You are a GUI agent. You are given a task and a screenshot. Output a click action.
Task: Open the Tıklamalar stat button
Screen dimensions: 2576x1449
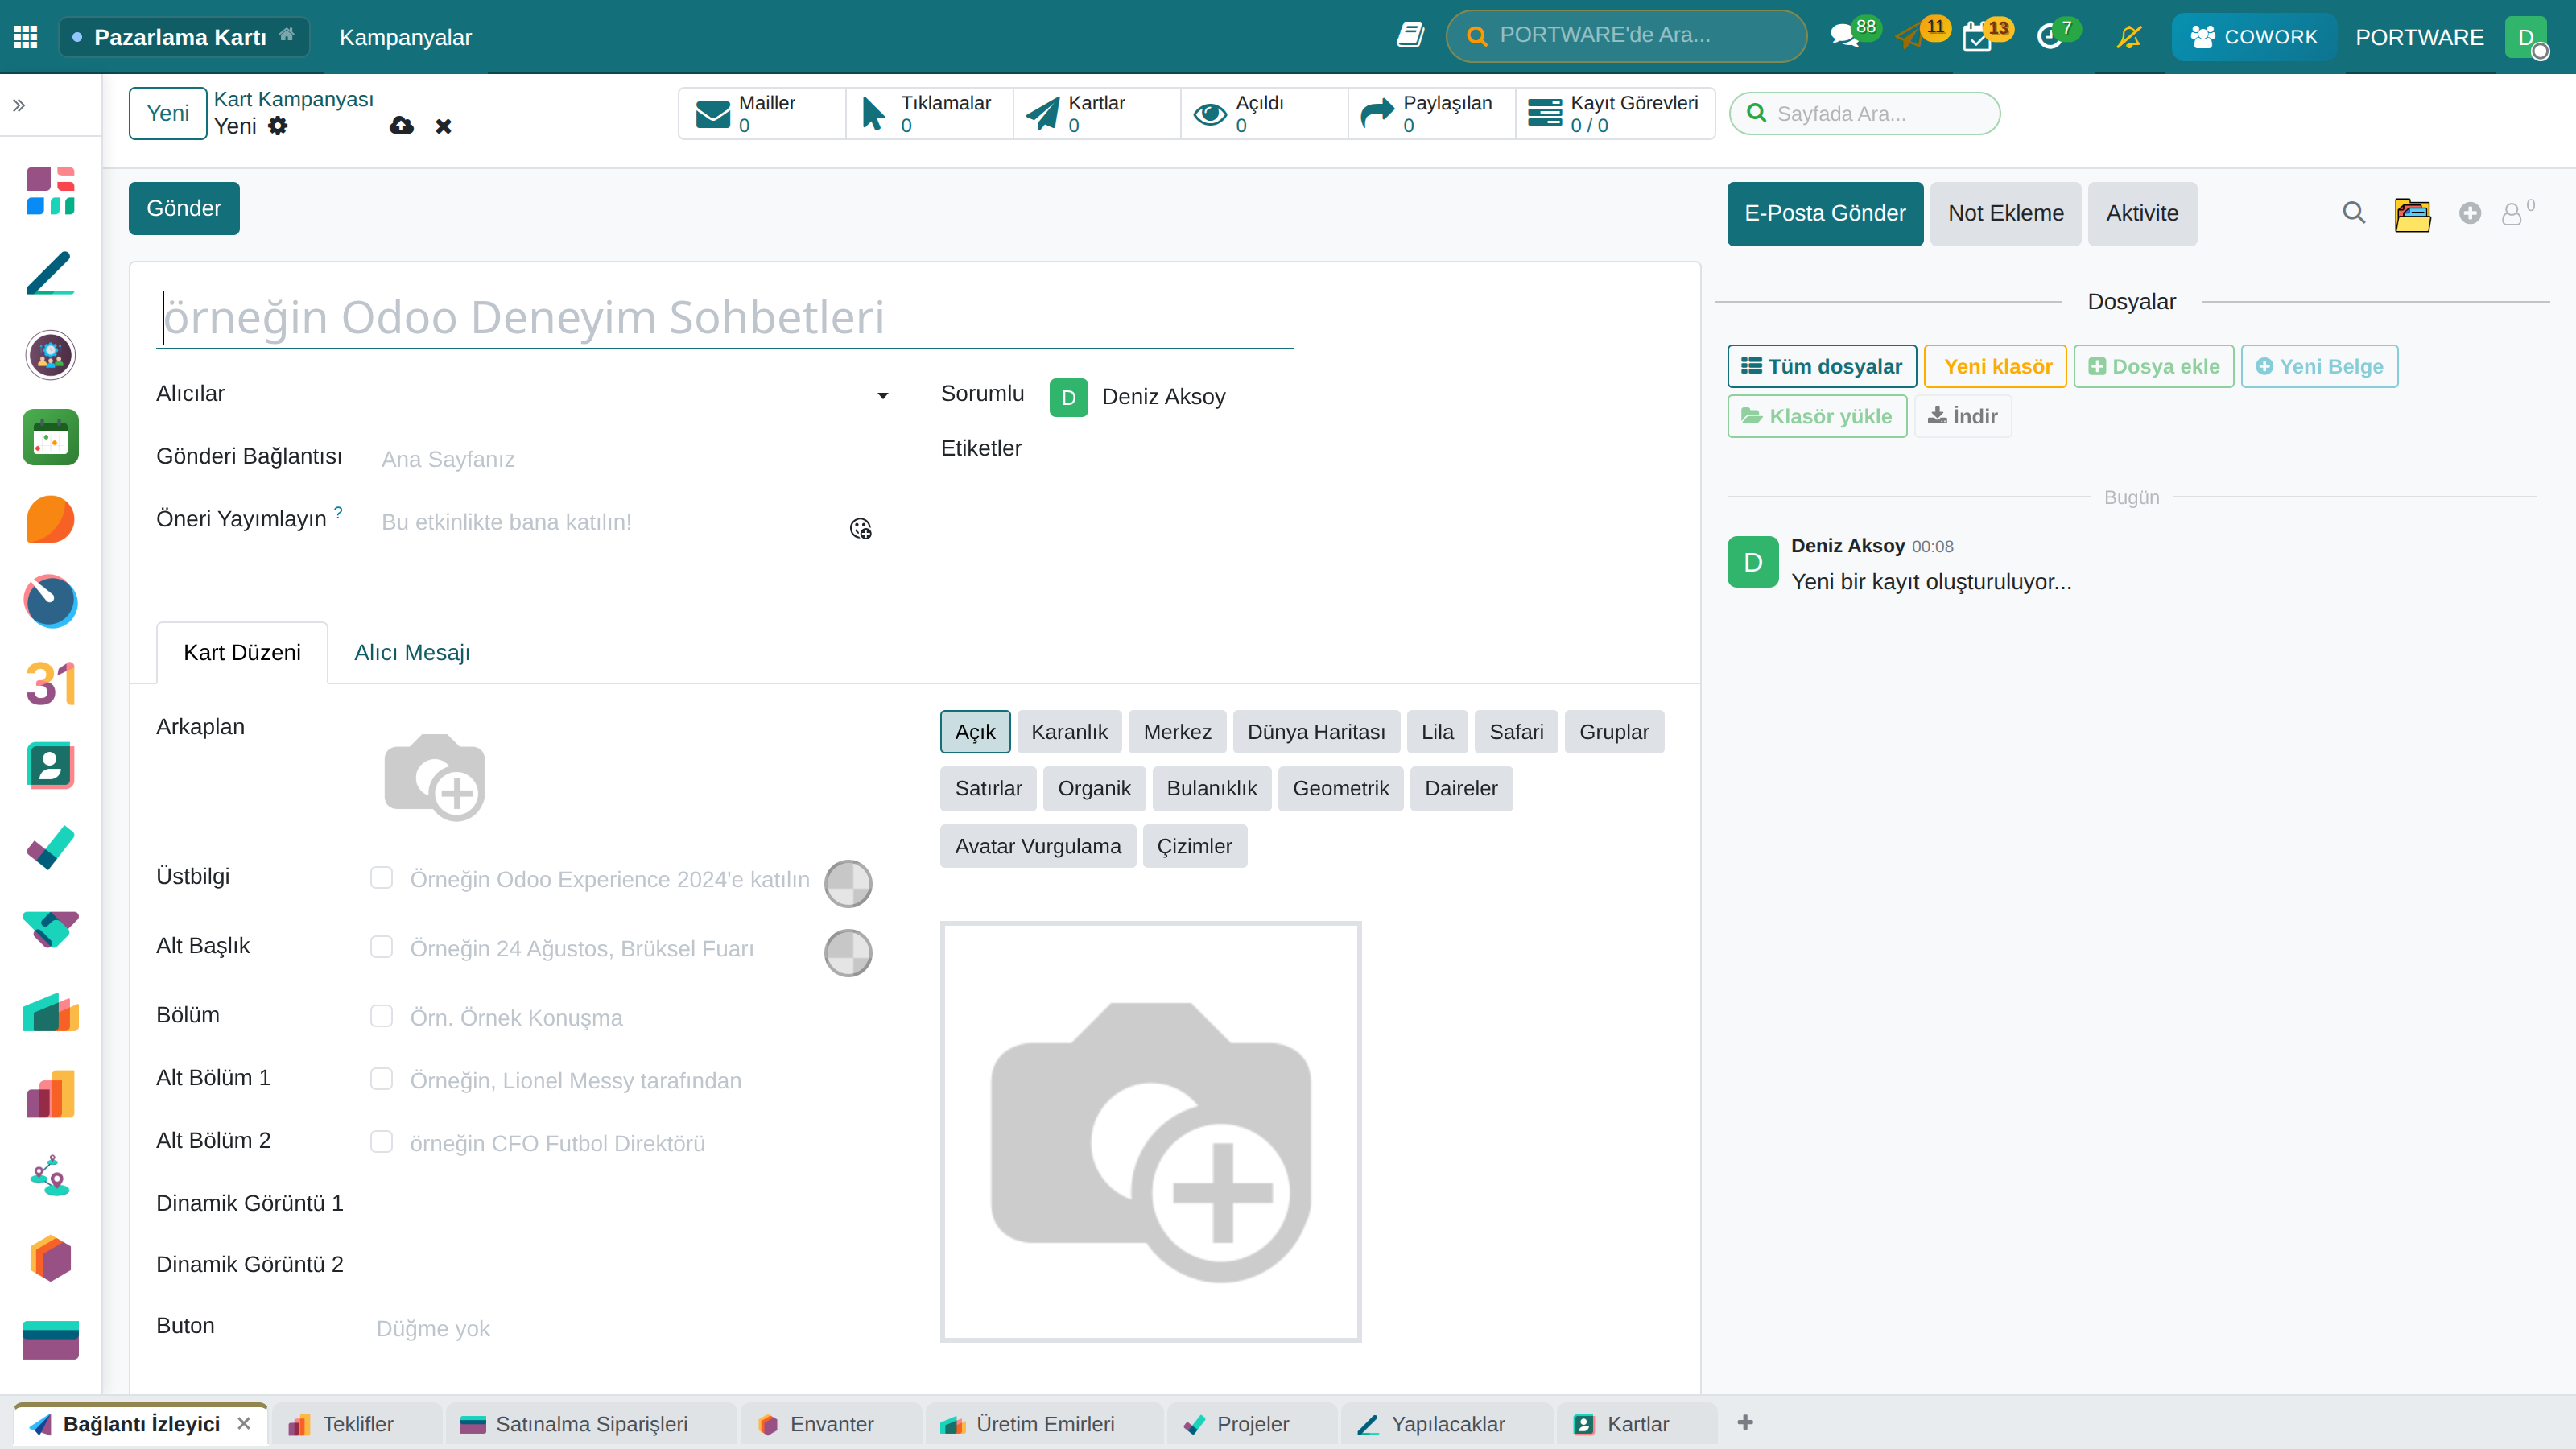pyautogui.click(x=929, y=113)
